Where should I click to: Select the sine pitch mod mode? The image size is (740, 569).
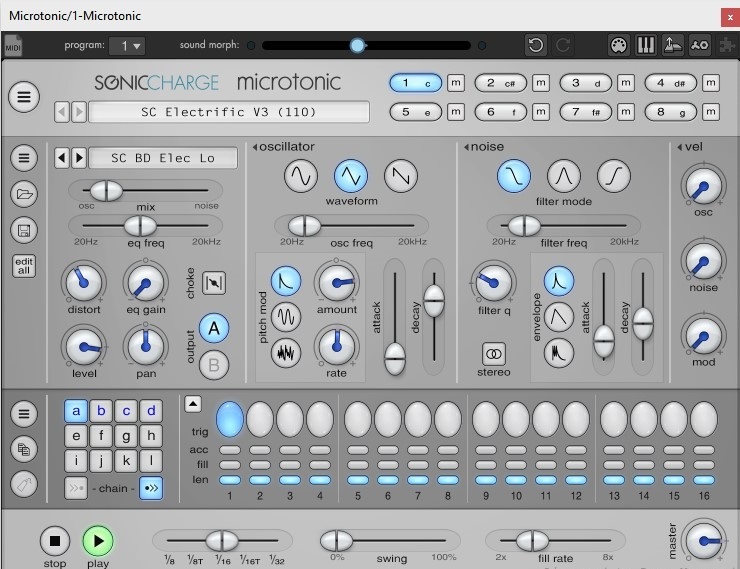click(287, 317)
